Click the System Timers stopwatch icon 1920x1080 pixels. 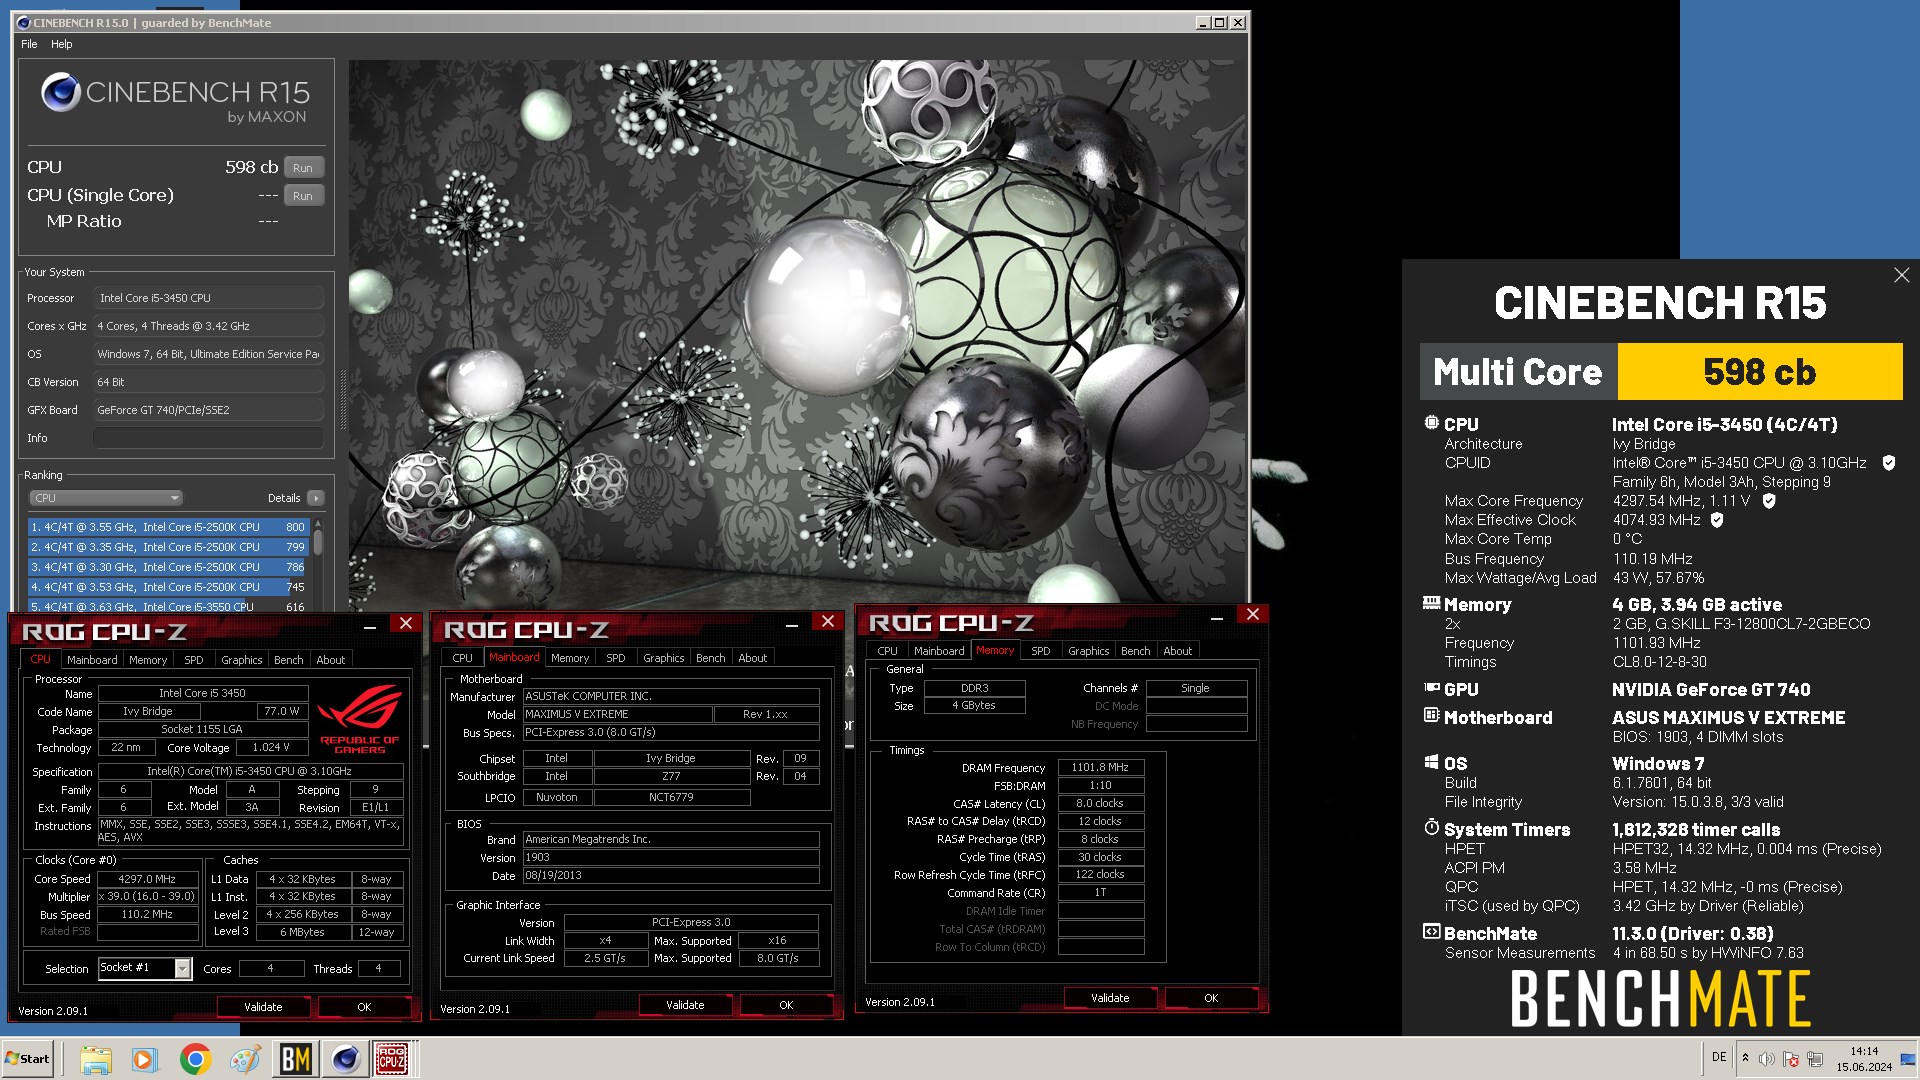(1431, 828)
